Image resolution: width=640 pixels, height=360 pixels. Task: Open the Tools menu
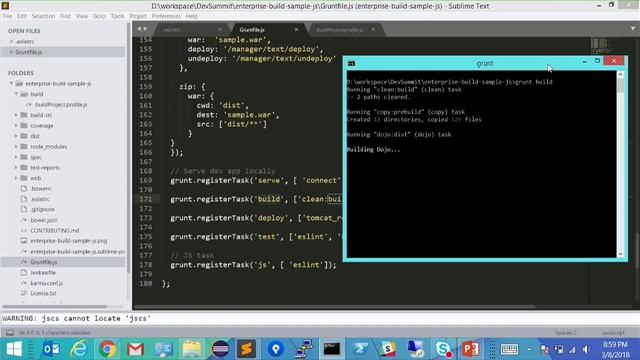117,16
